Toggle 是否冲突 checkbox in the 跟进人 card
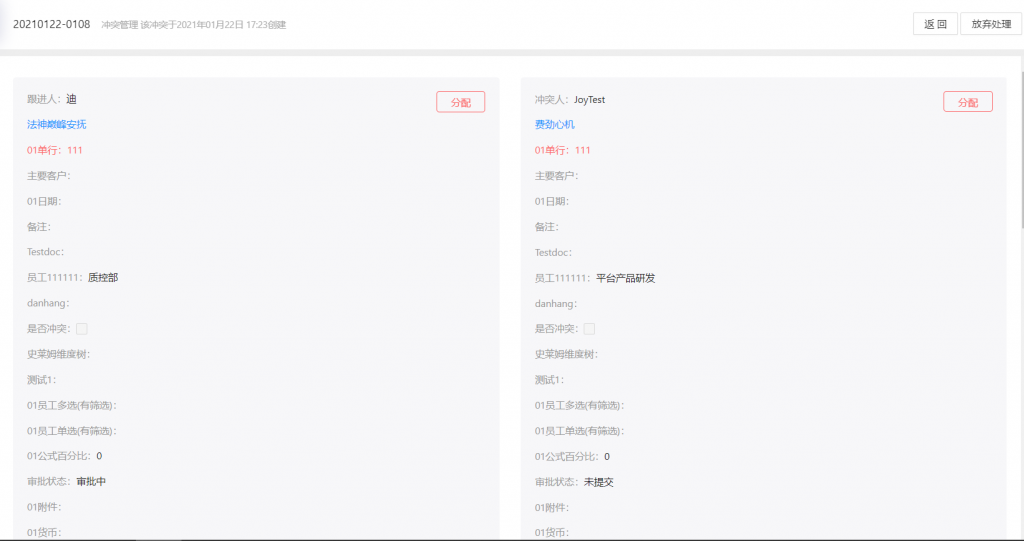Screen dimensions: 1024x541 [82, 329]
